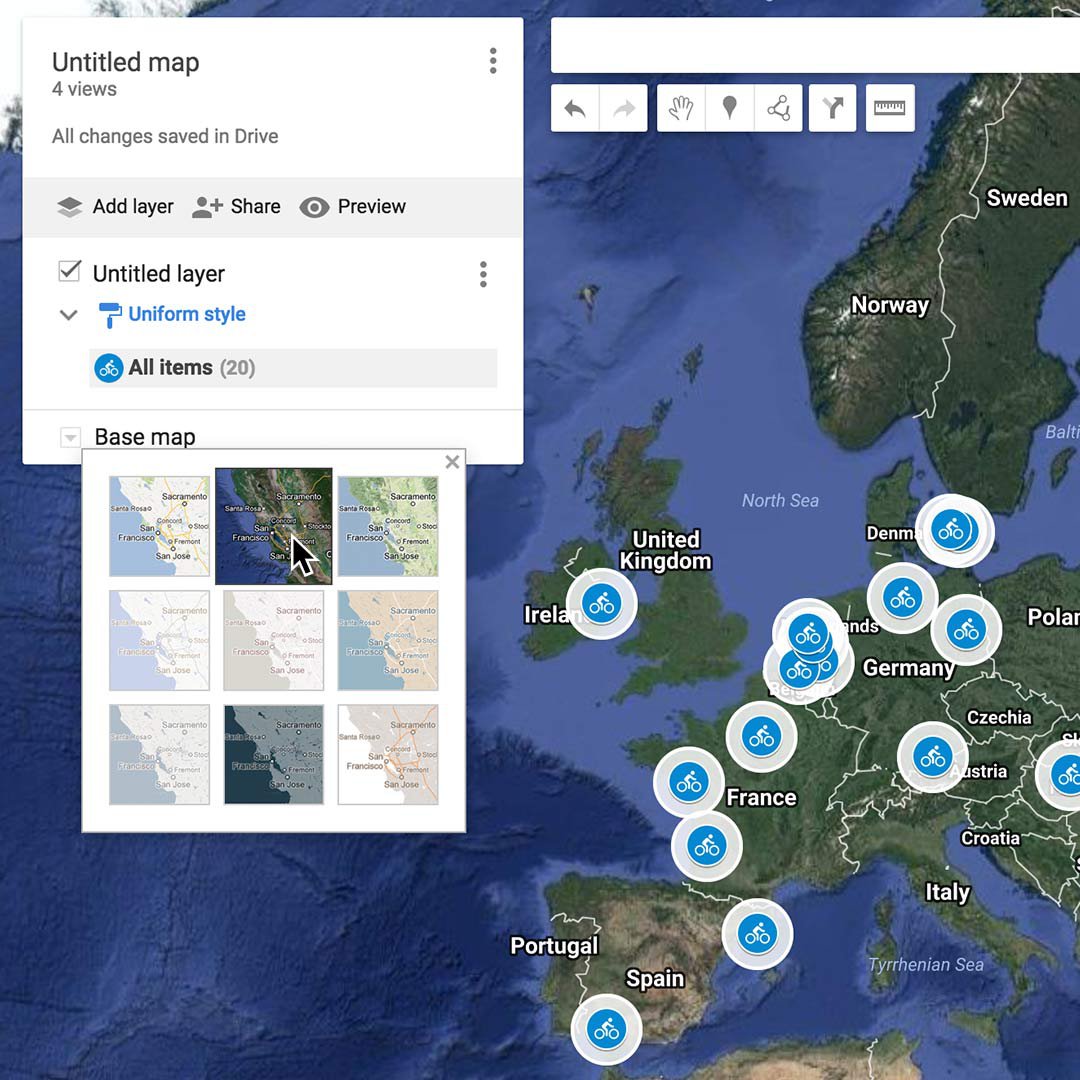
Task: Toggle the Base map dropdown arrow
Action: (x=70, y=437)
